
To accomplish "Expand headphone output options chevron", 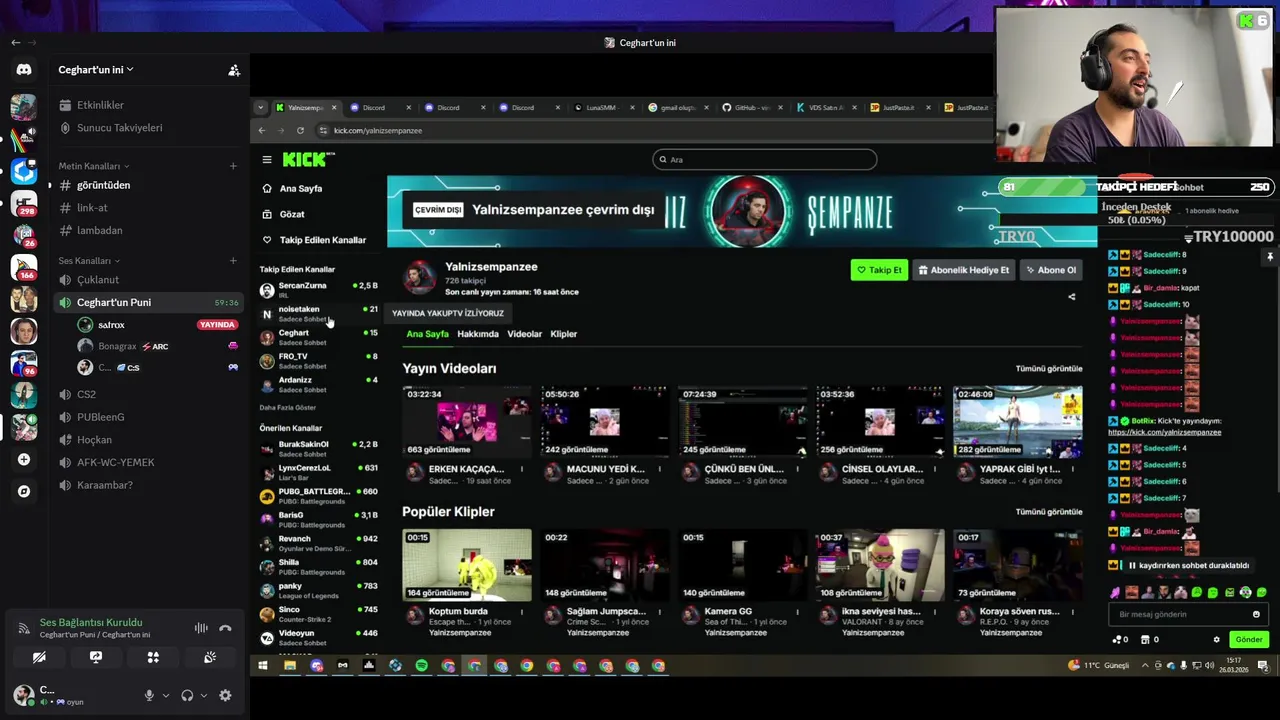I will click(x=204, y=695).
